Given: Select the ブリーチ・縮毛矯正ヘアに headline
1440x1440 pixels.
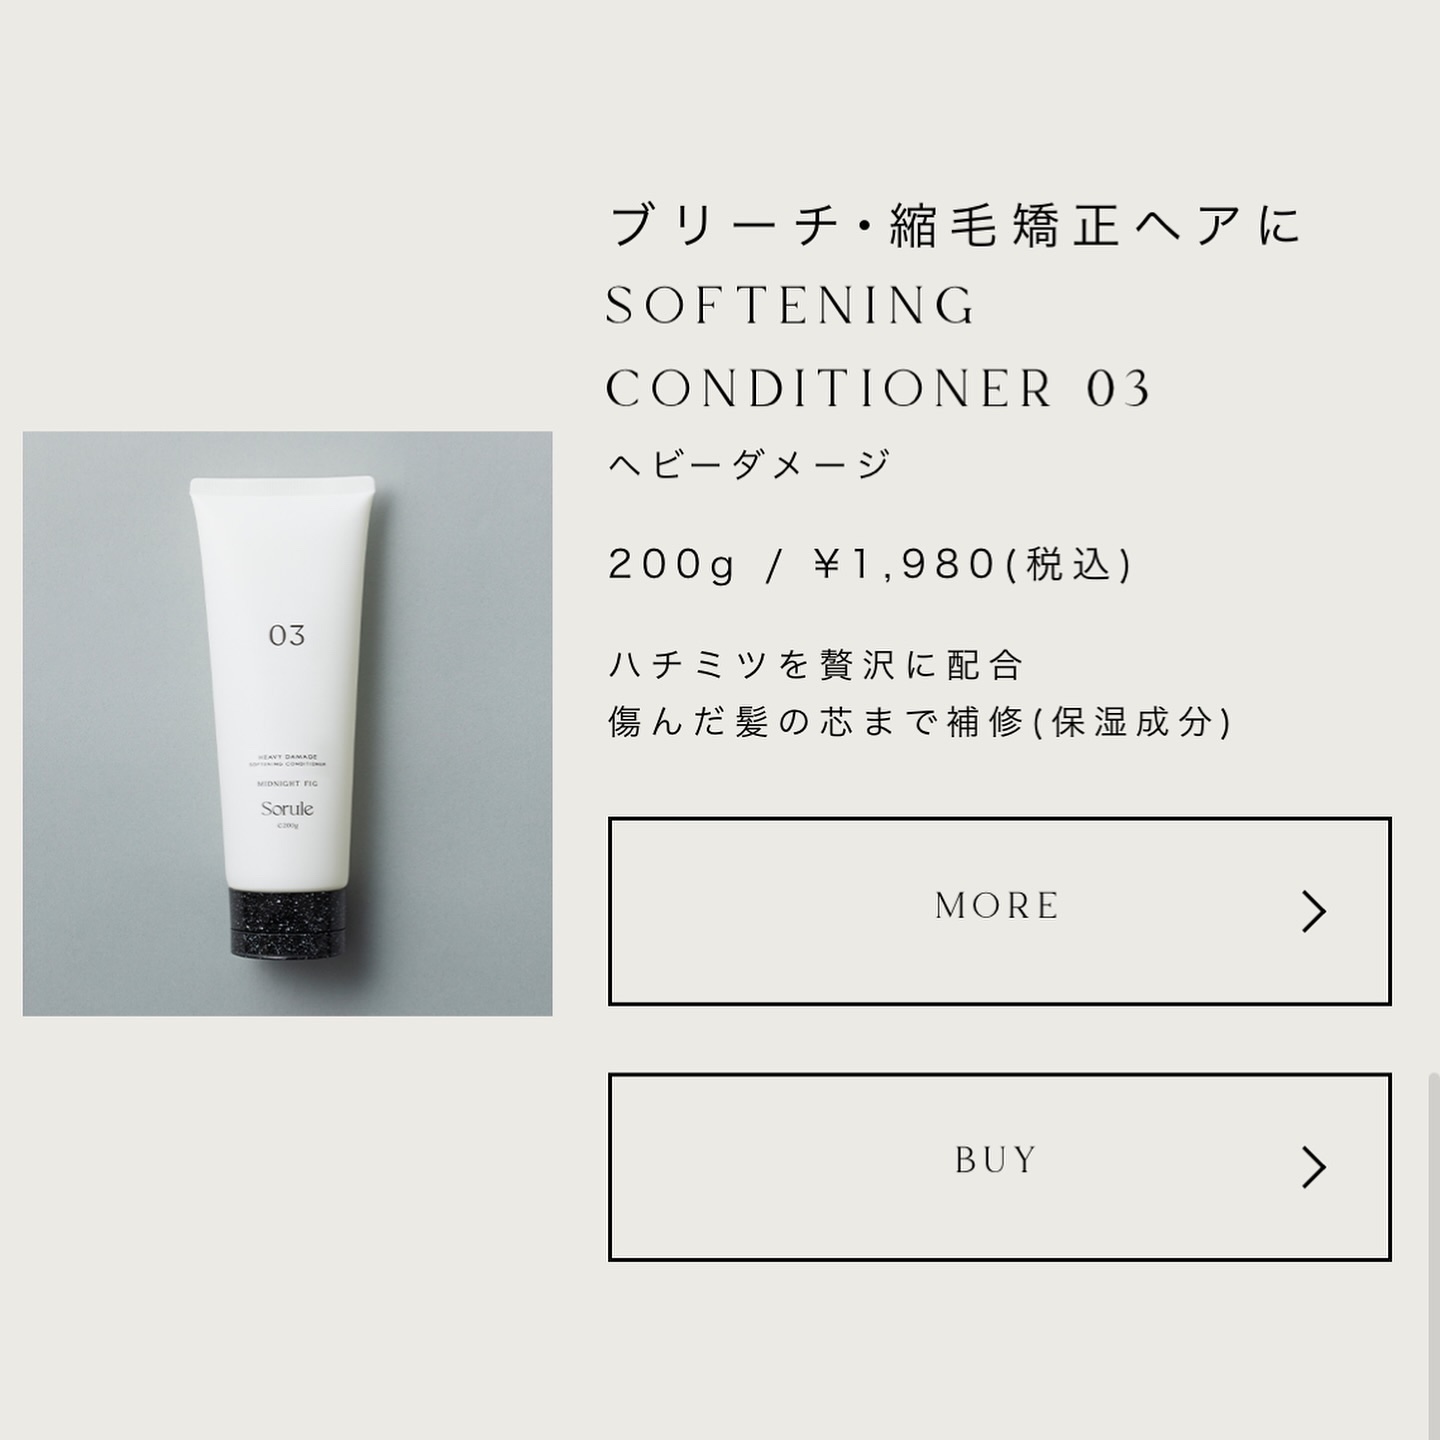Looking at the screenshot, I should [956, 224].
